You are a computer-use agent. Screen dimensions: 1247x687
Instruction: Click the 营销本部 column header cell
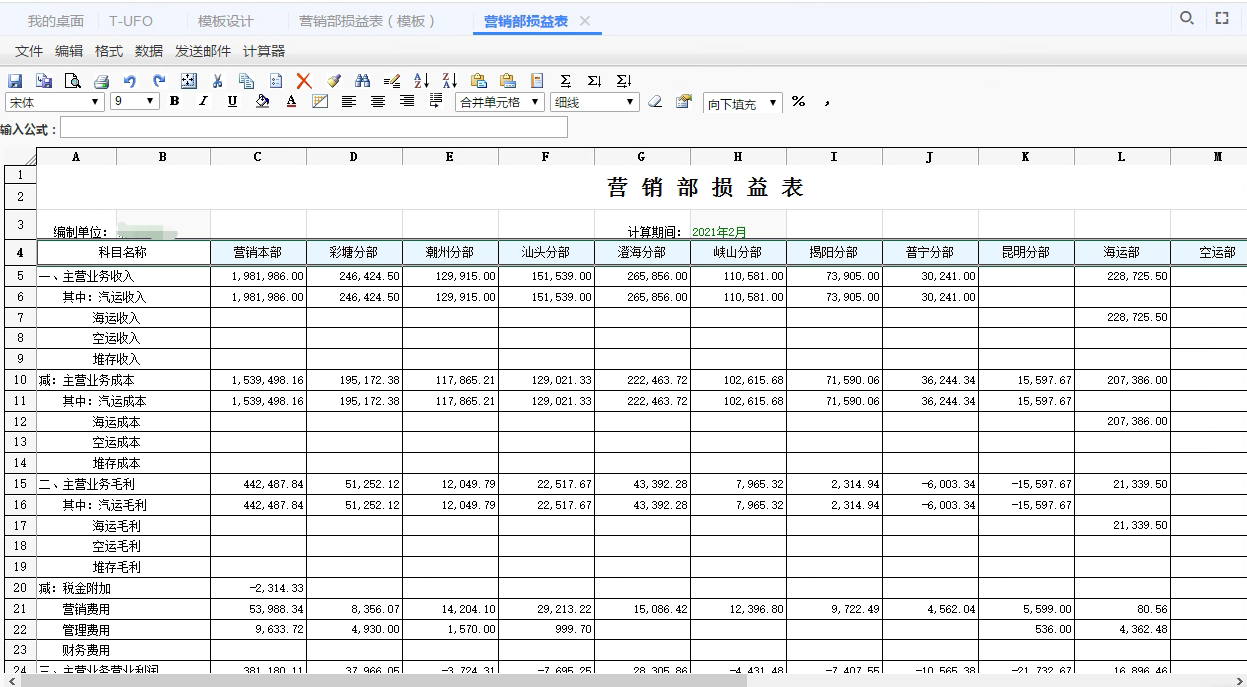(x=258, y=252)
